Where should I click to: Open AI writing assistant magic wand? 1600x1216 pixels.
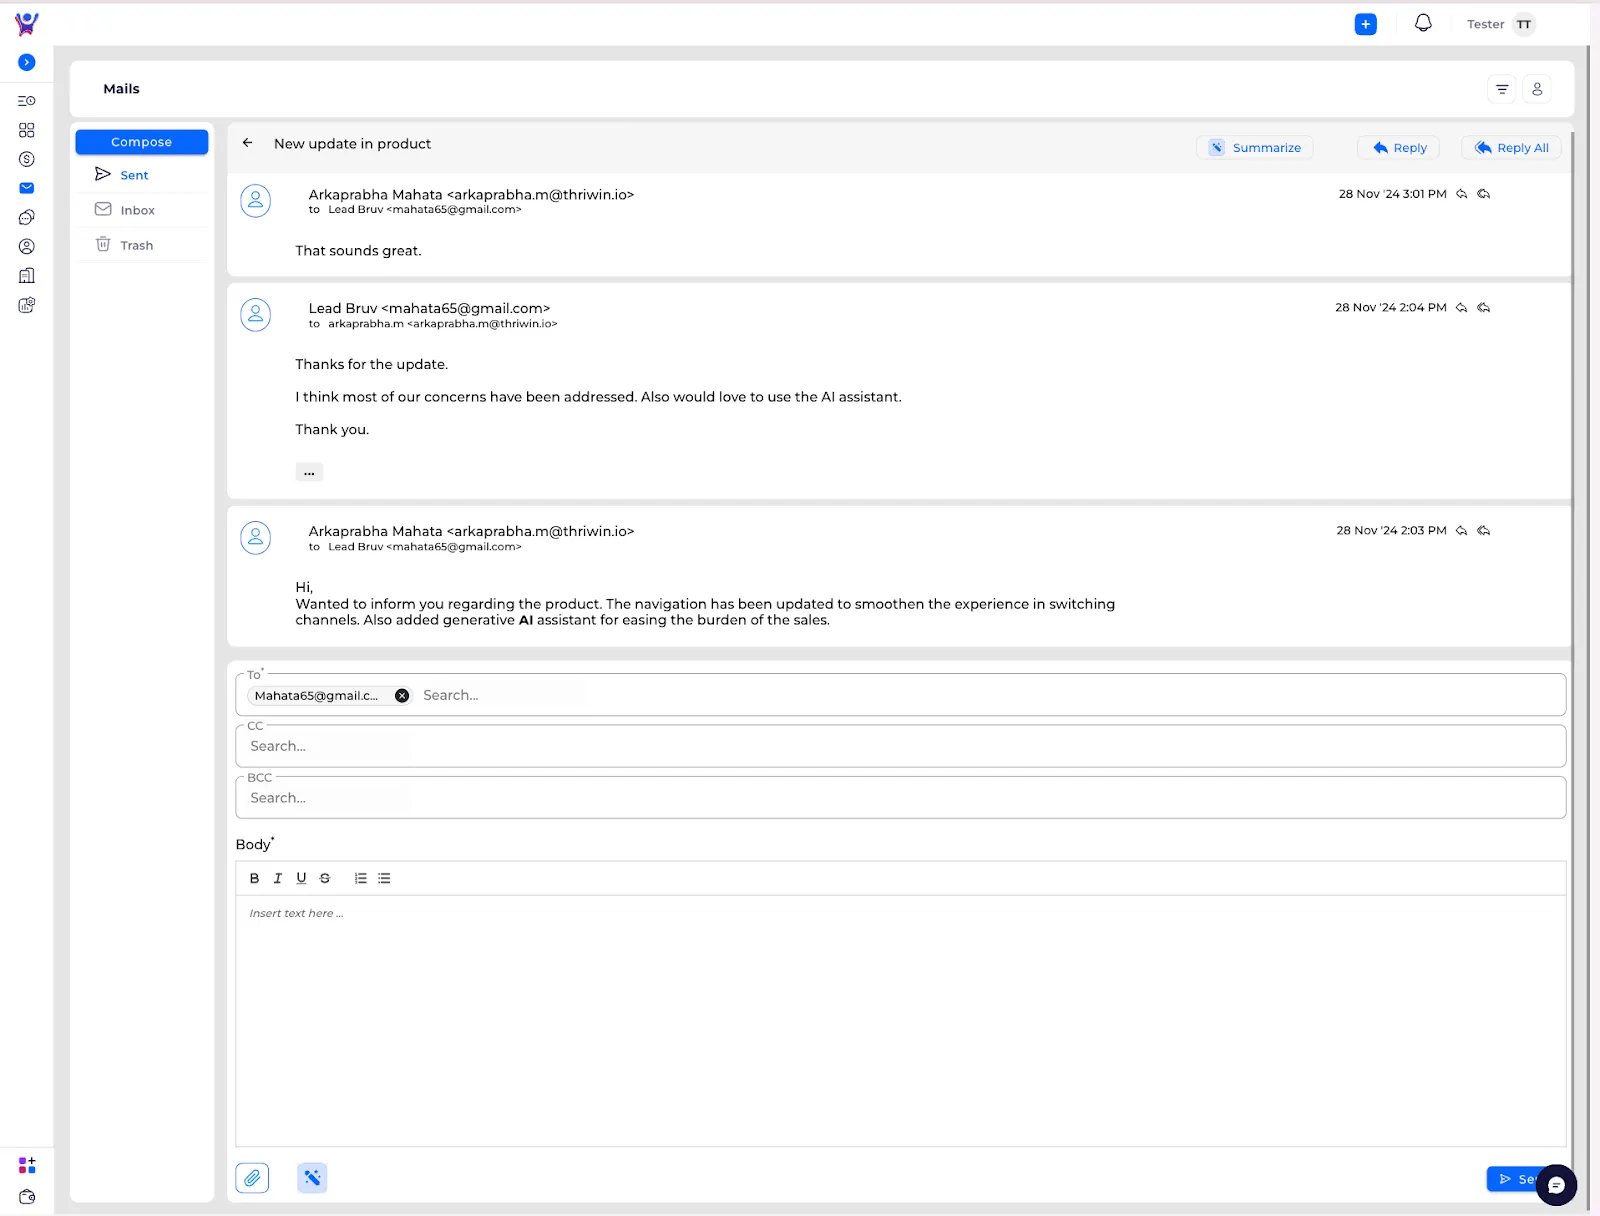[x=312, y=1178]
